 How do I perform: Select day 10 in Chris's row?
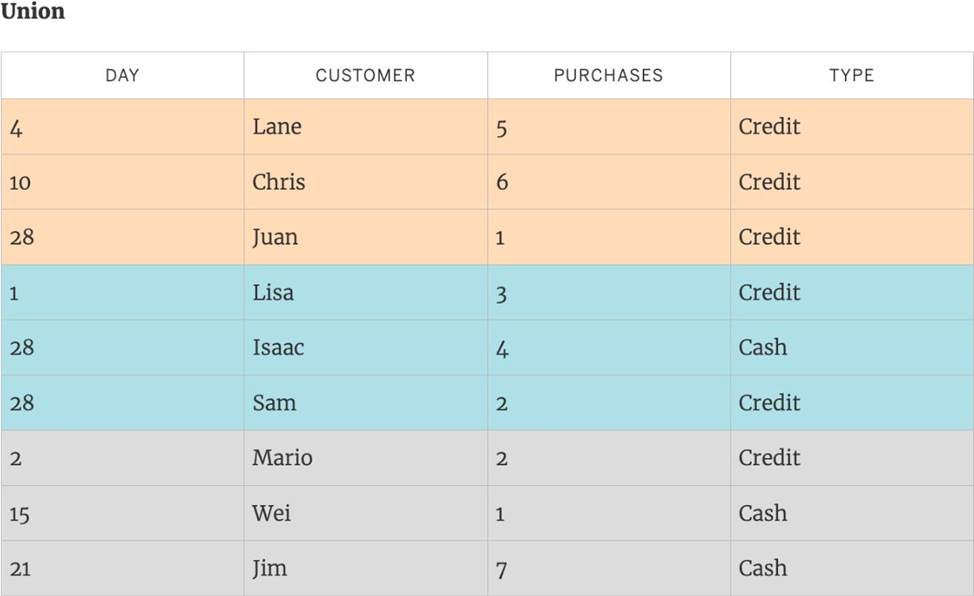pos(20,183)
